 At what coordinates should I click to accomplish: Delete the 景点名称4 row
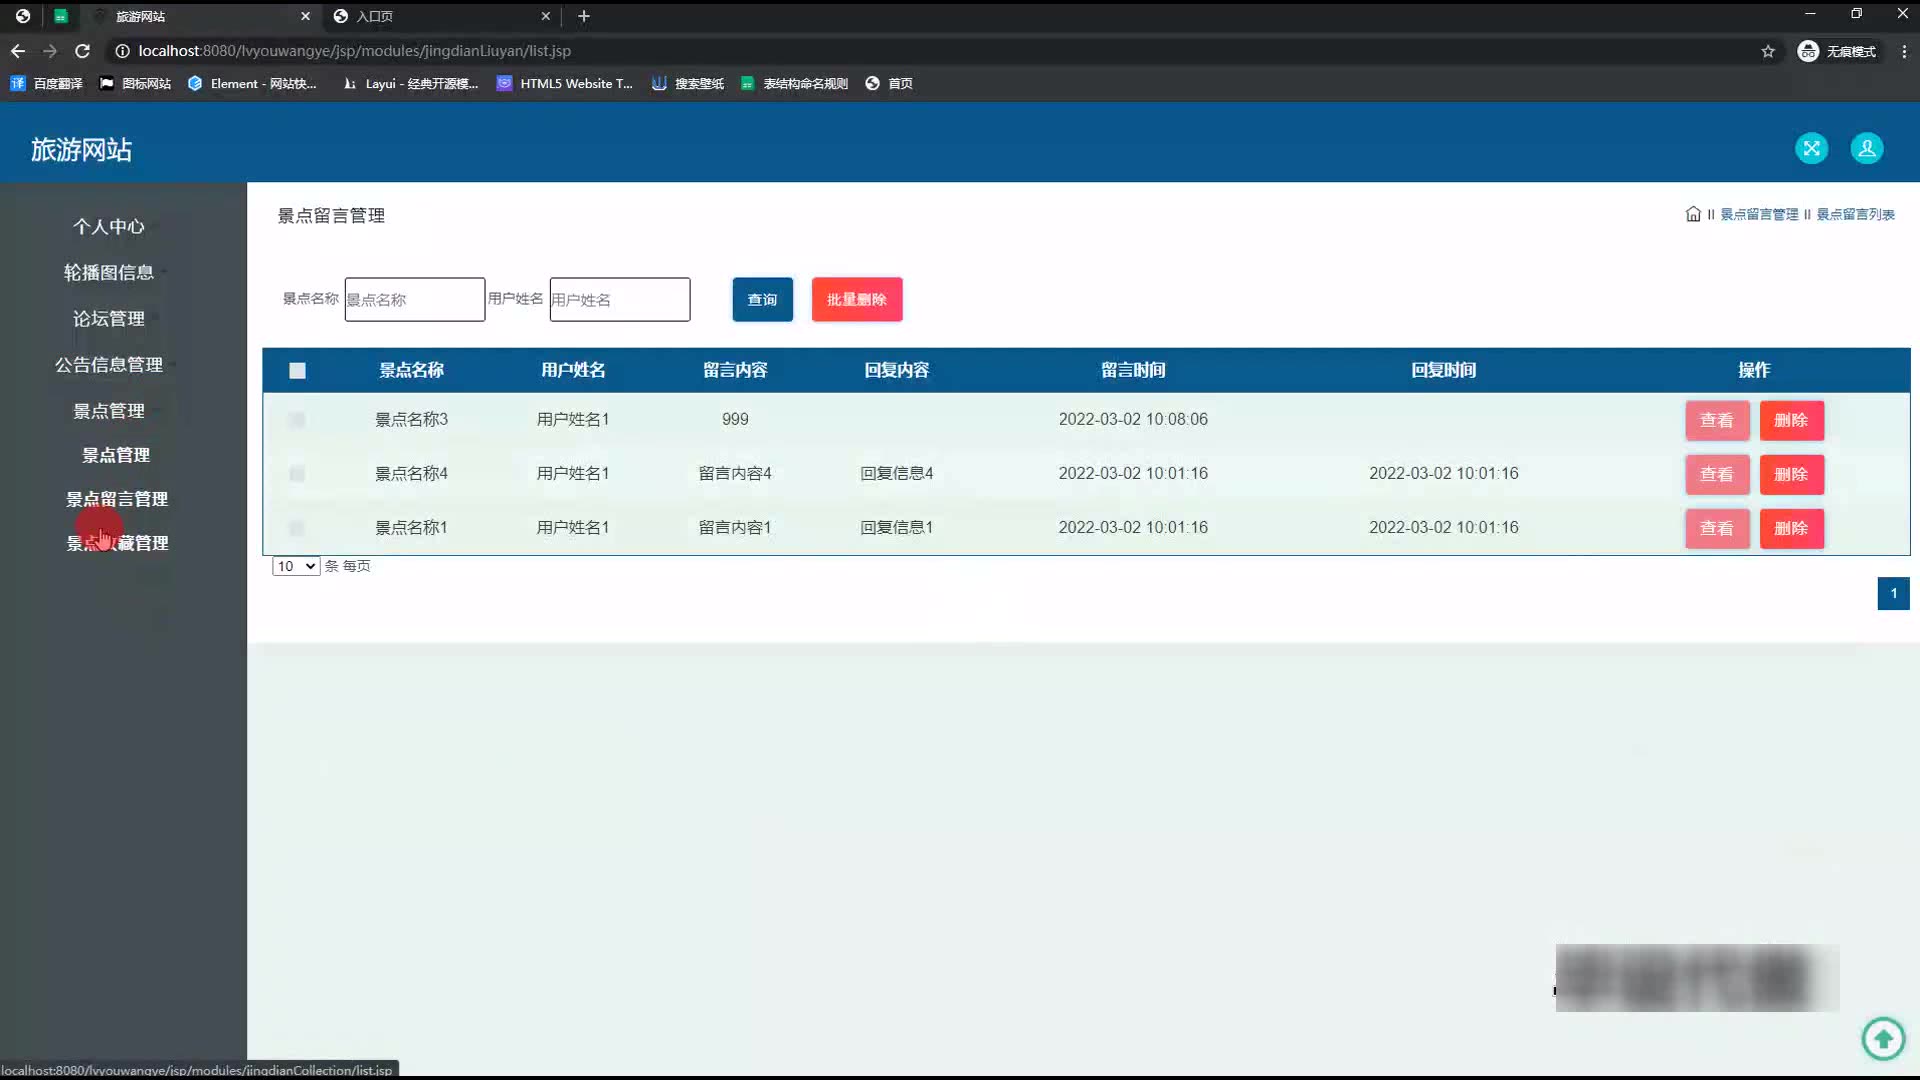[1791, 474]
